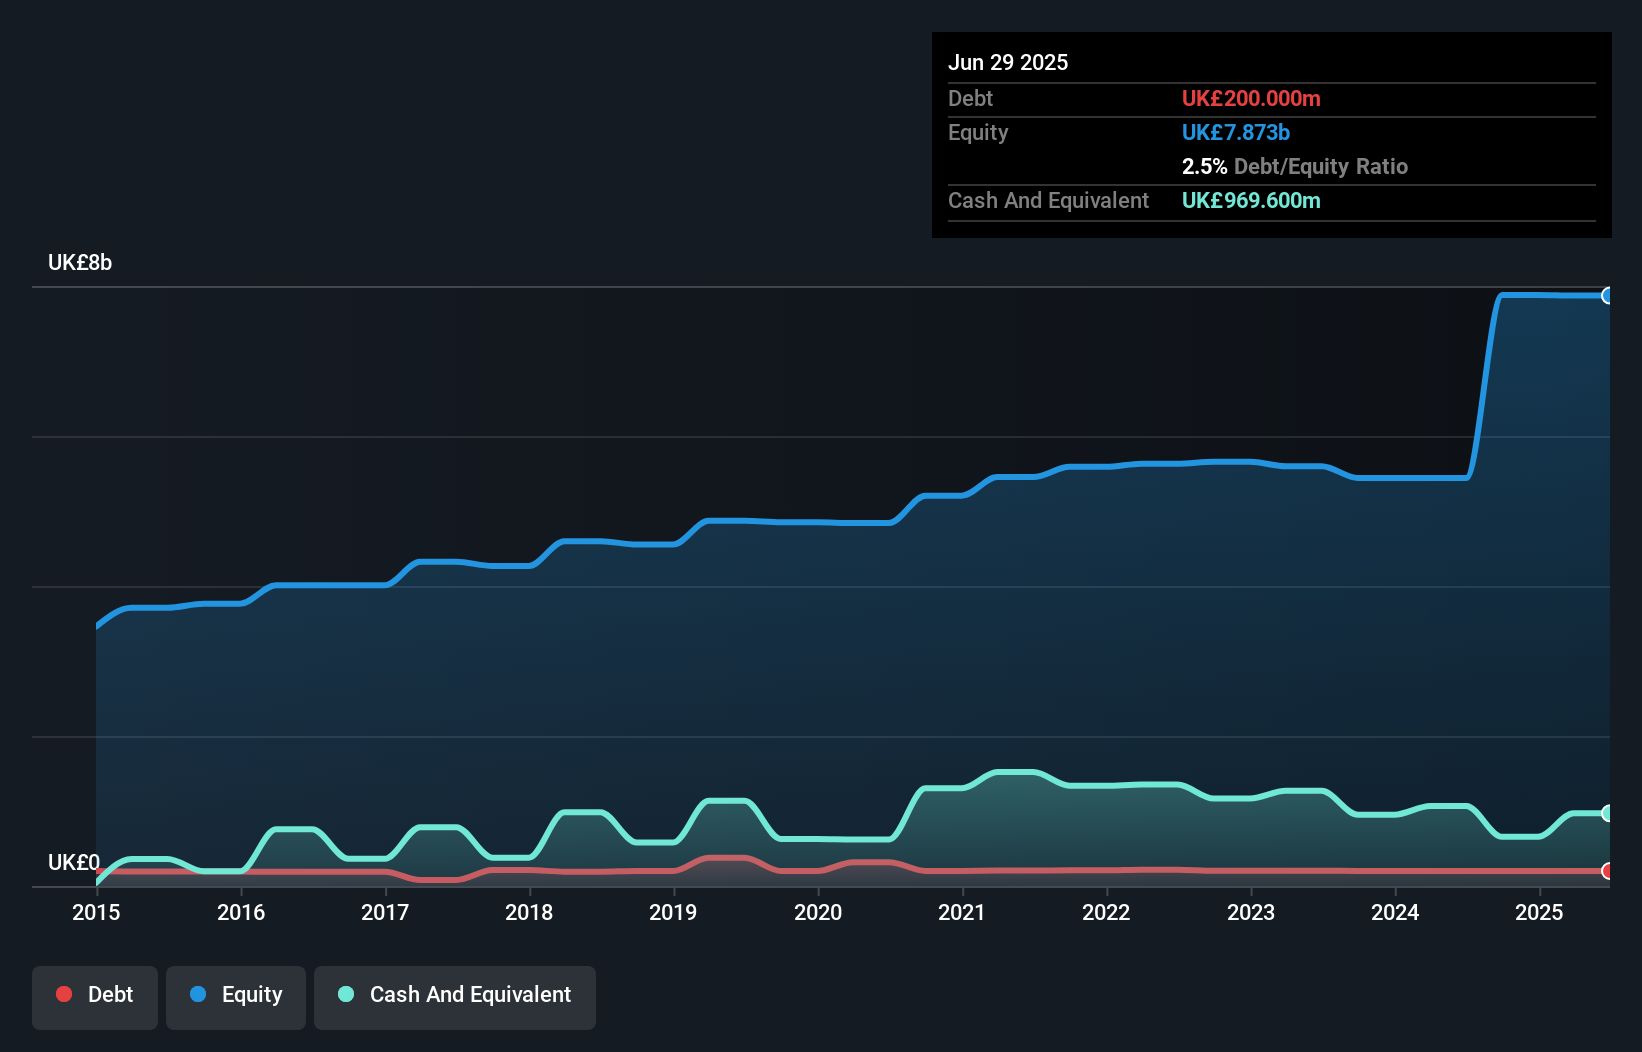Click the red Debt legend dot
The image size is (1642, 1052).
point(63,994)
